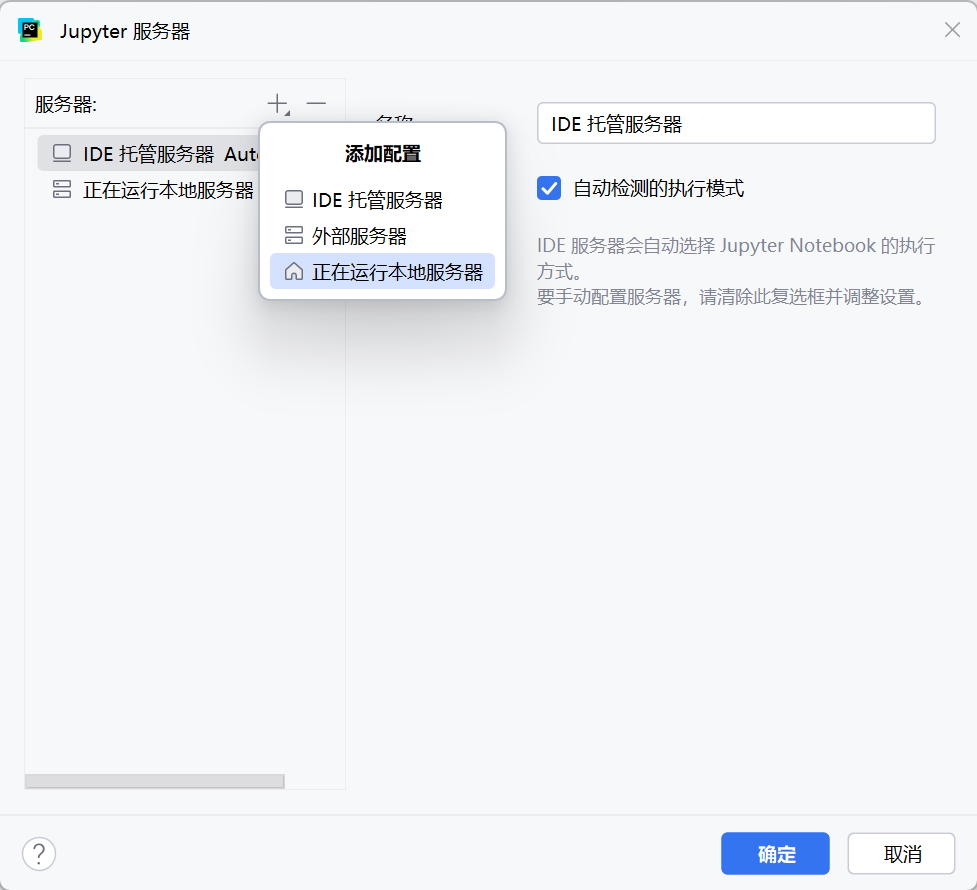
Task: Close the Jupyter 服务器 dialog
Action: tap(951, 30)
